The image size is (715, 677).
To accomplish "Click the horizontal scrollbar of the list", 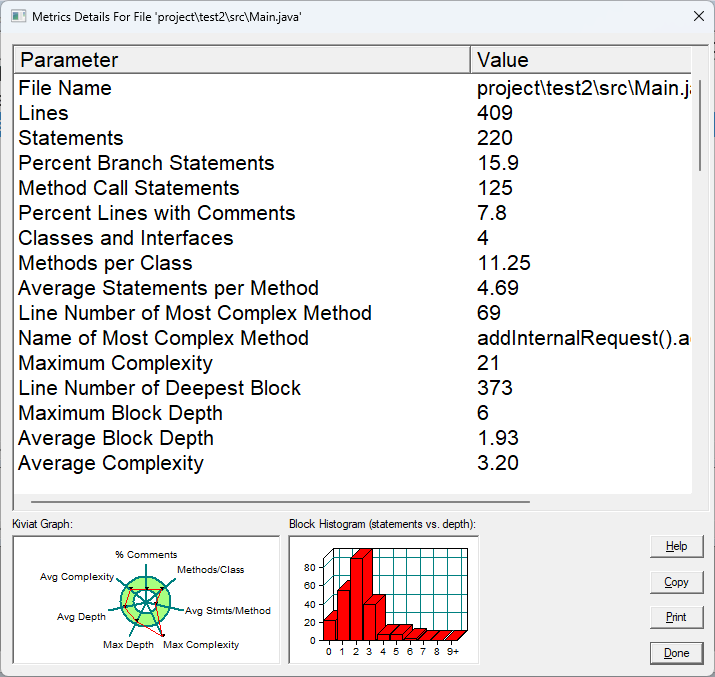I will coord(280,502).
